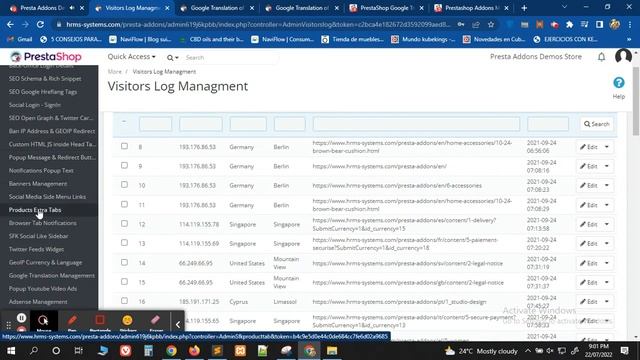This screenshot has width=640, height=360.
Task: Open the Windows notification center icon
Action: [x=624, y=351]
